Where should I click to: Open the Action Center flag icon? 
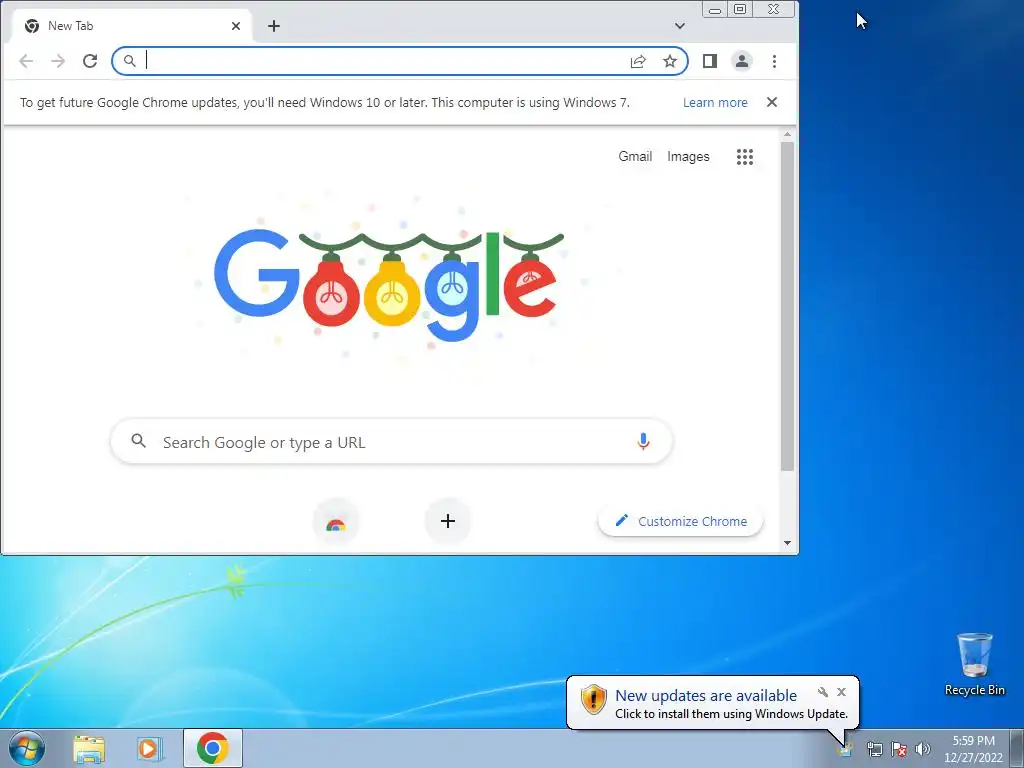[899, 749]
